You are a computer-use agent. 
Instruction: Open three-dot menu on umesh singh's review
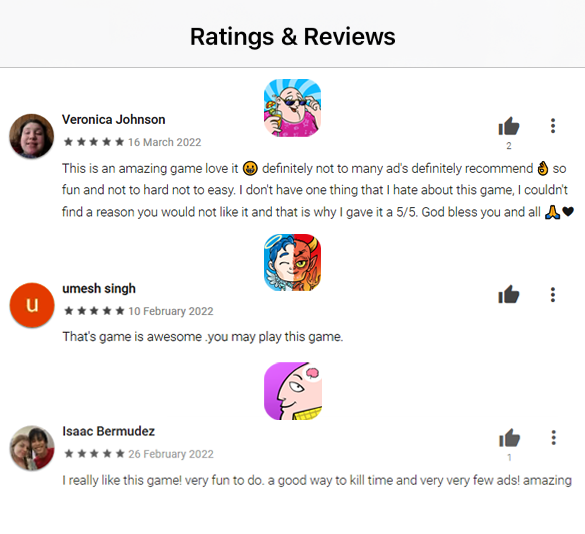click(x=553, y=294)
